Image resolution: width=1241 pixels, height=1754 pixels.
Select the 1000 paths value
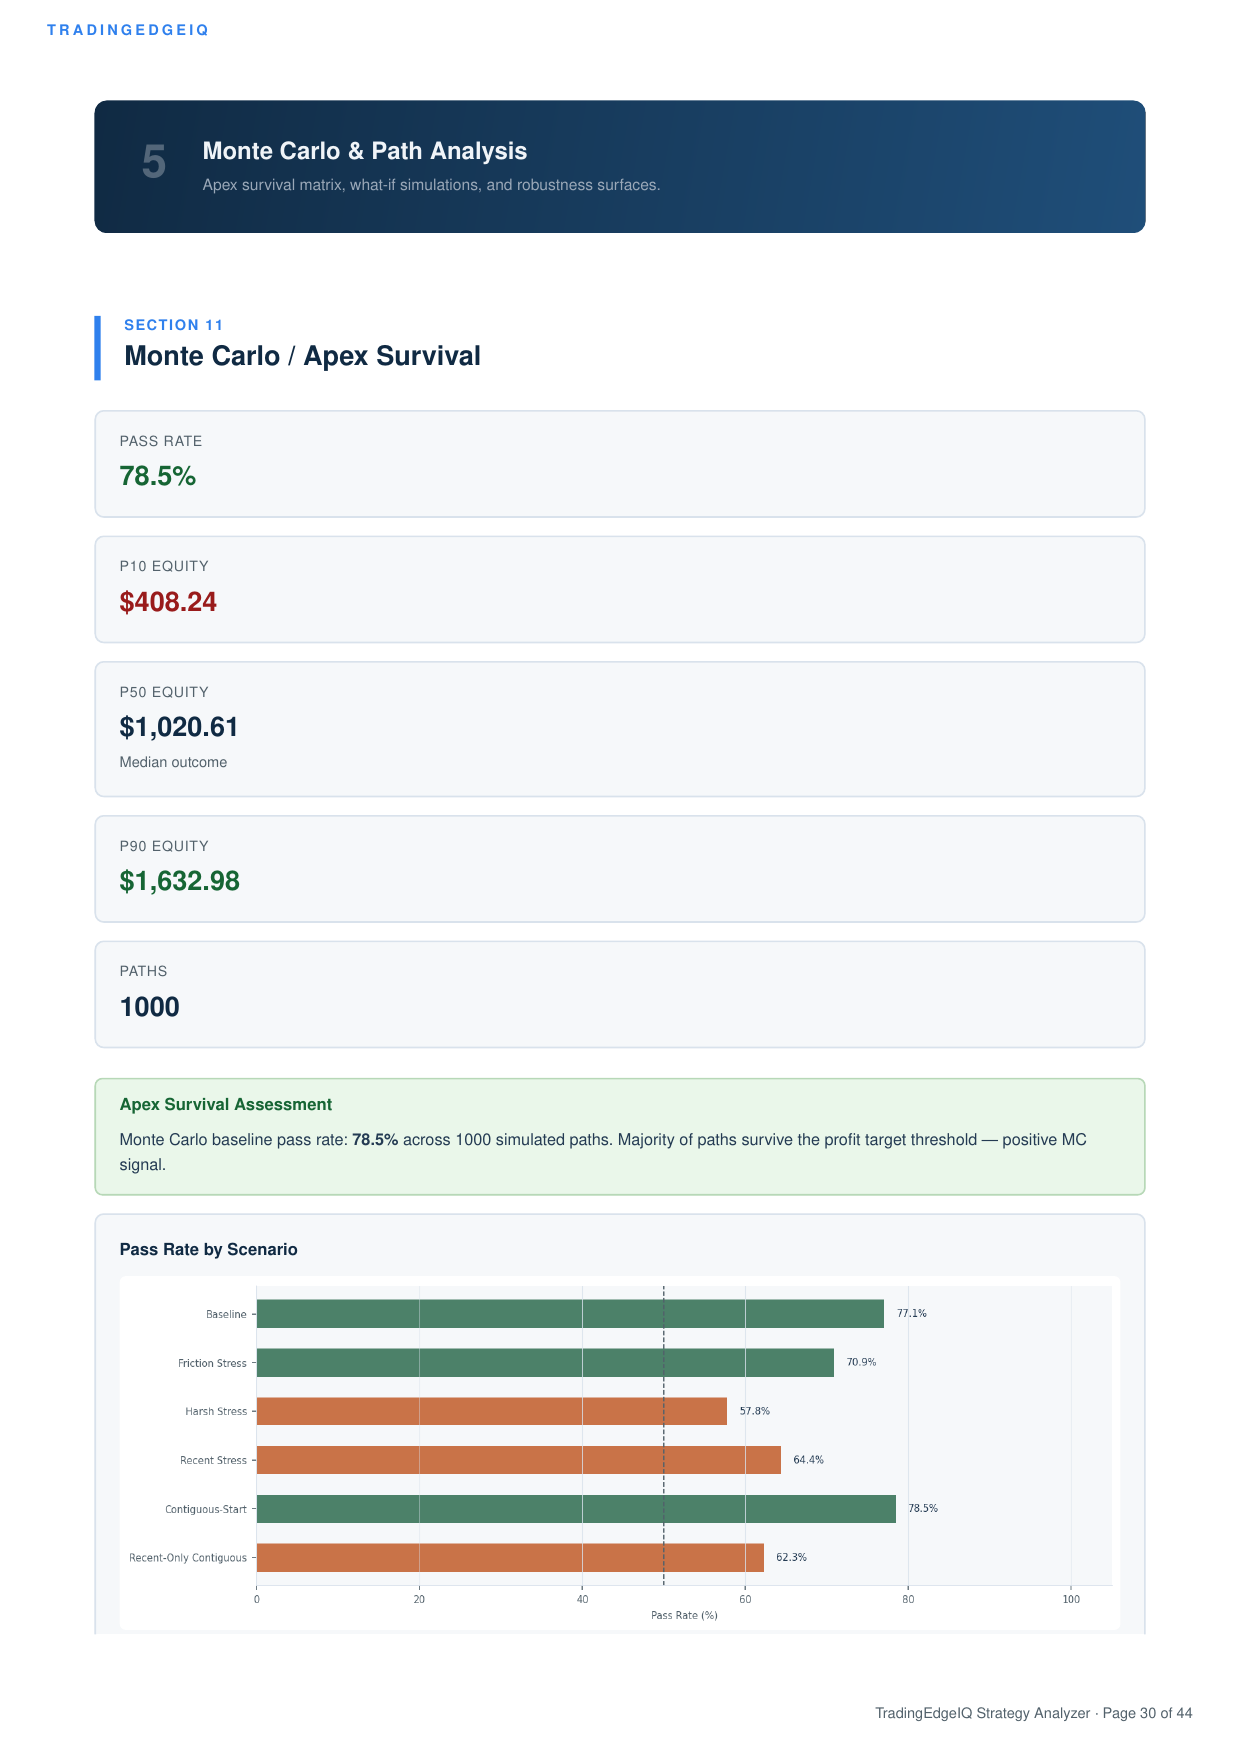pyautogui.click(x=150, y=1007)
